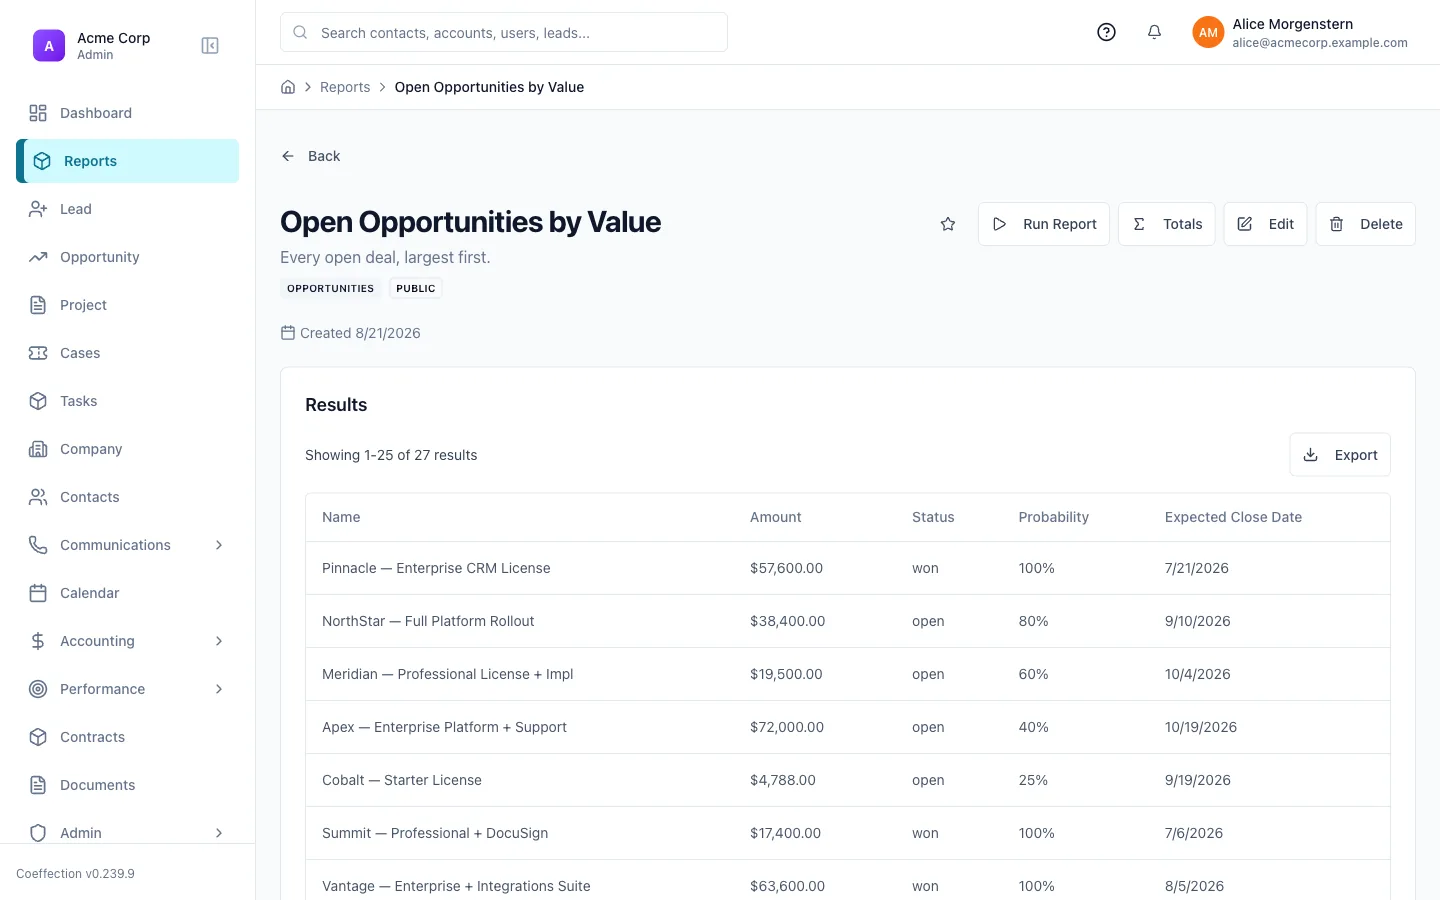This screenshot has height=900, width=1440.
Task: Click the Run Report button
Action: [x=1043, y=224]
